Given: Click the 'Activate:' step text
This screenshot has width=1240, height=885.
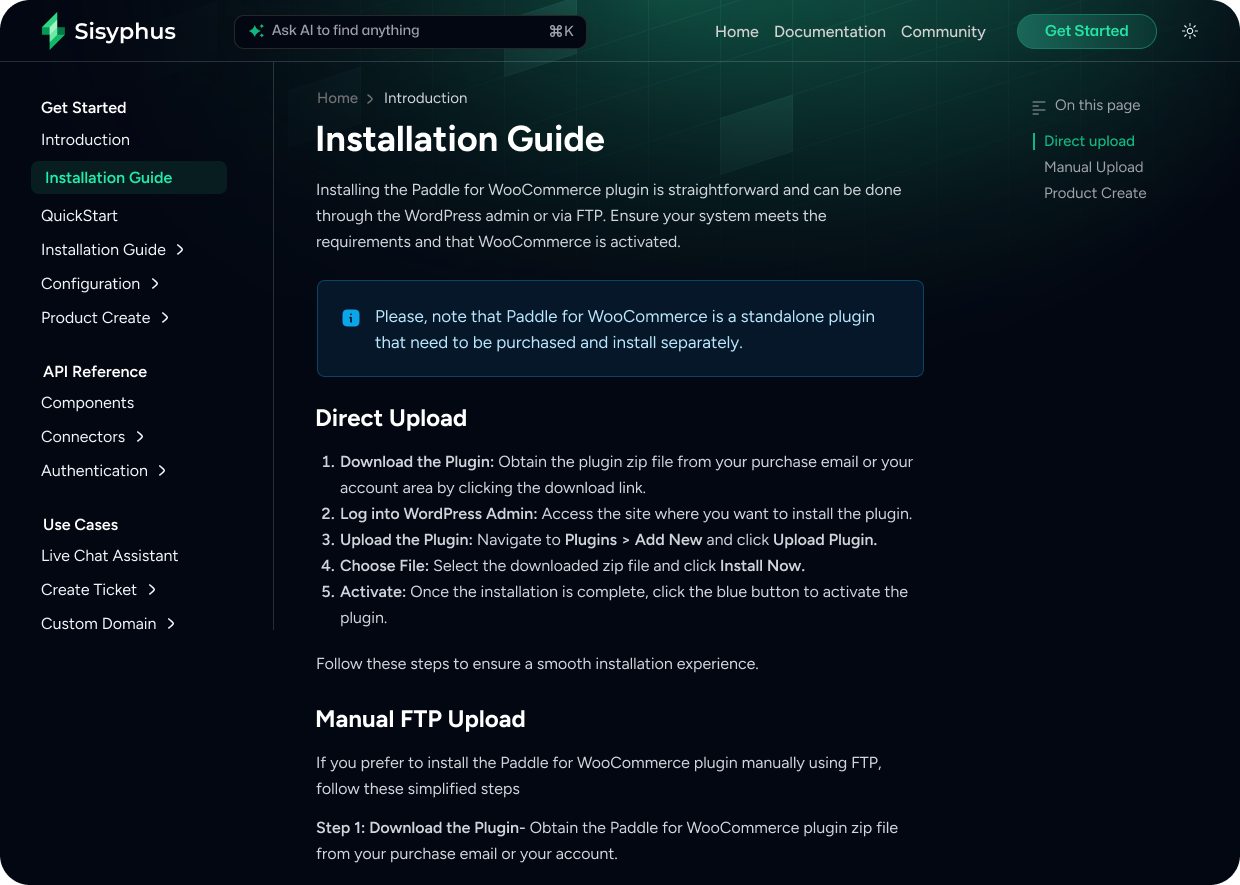Looking at the screenshot, I should [x=373, y=592].
